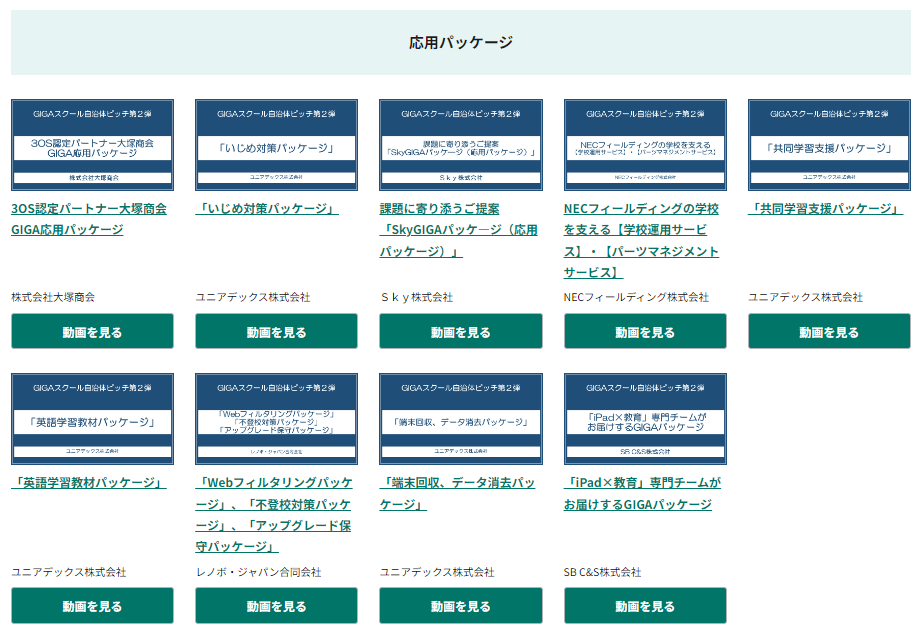Open the Webフィルタリングパッケージ thumbnail image
The image size is (923, 639).
pyautogui.click(x=277, y=419)
